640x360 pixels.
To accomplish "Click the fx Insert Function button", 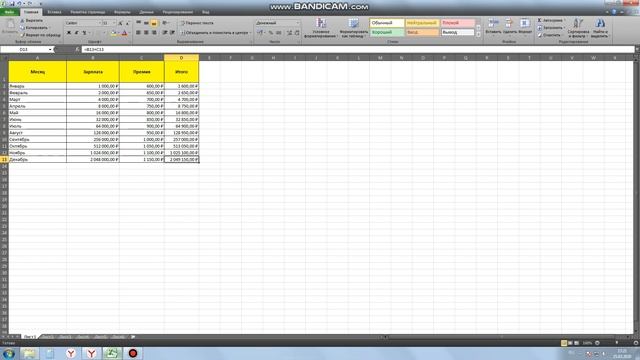I will tap(78, 49).
